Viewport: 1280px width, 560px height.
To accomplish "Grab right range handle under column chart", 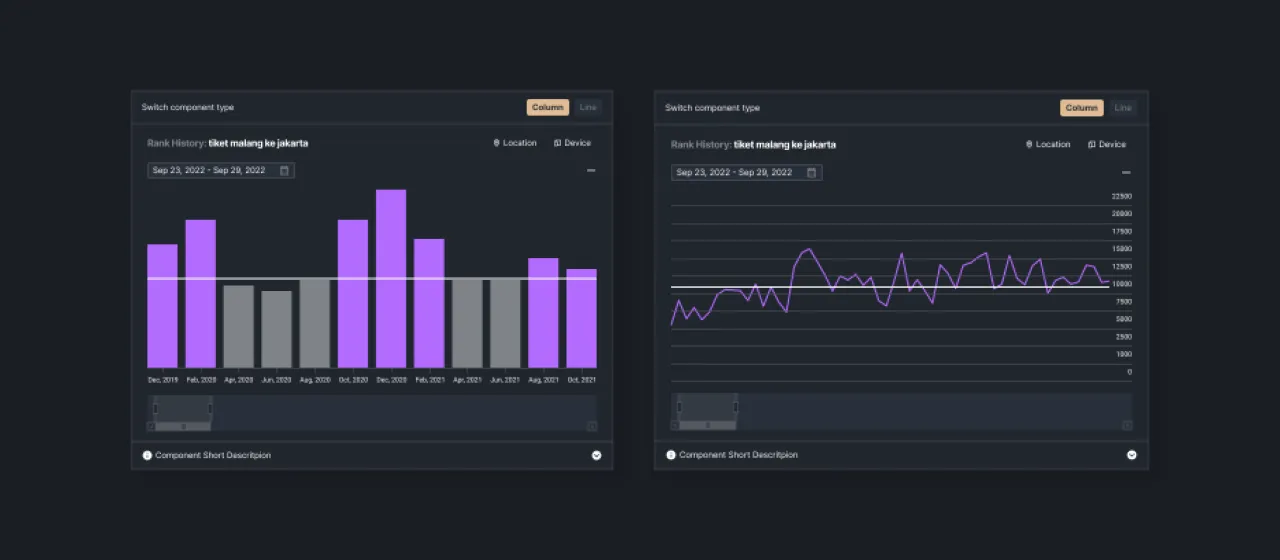I will [x=210, y=407].
